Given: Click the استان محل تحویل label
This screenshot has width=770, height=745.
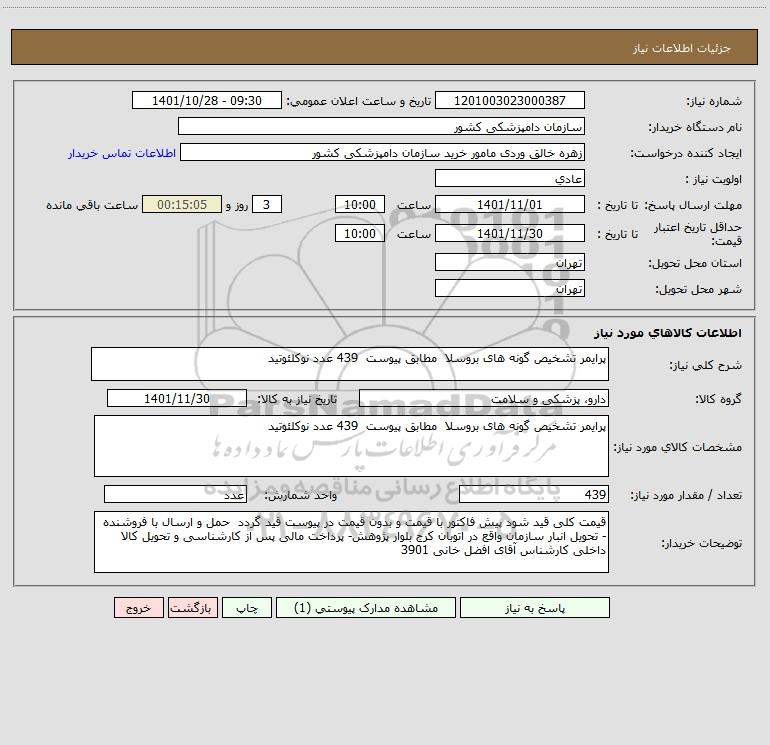Looking at the screenshot, I should [695, 264].
